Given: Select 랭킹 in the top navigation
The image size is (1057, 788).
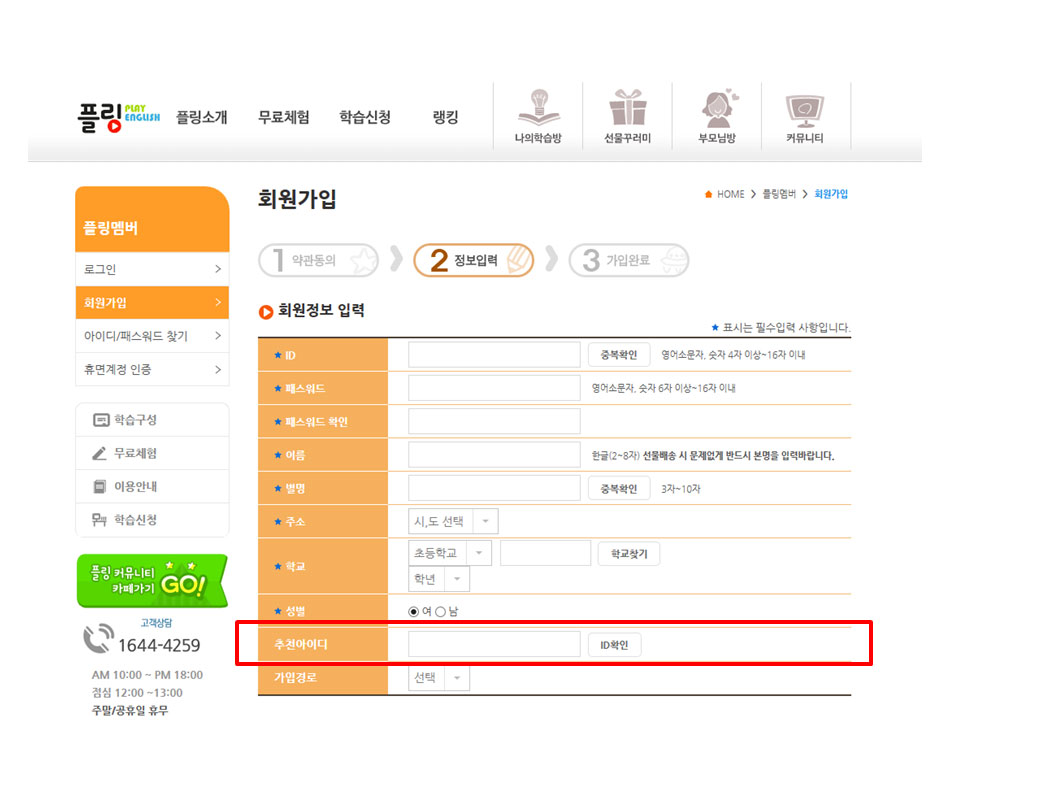Looking at the screenshot, I should (445, 117).
